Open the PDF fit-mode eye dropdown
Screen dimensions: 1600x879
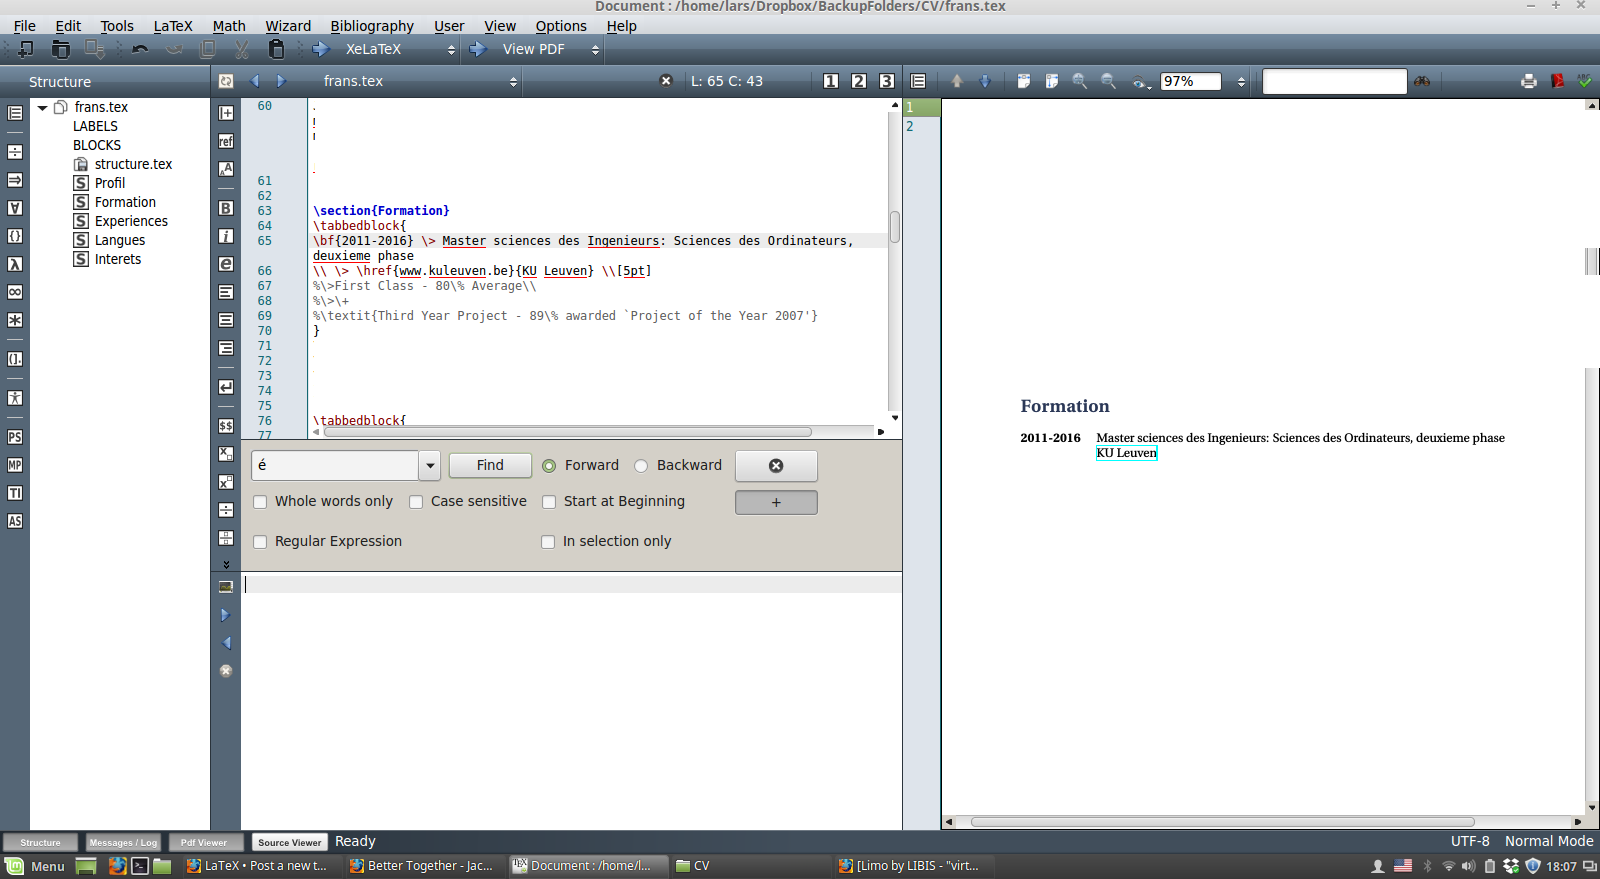(1140, 82)
